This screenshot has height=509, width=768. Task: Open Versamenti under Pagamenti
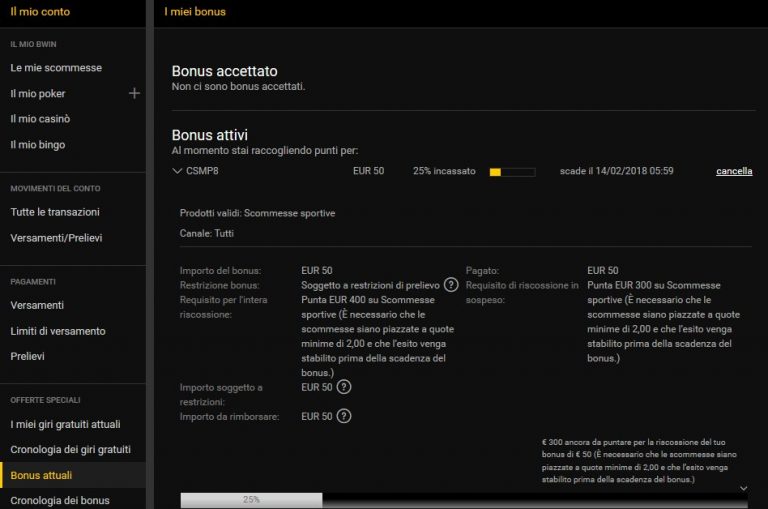(37, 305)
